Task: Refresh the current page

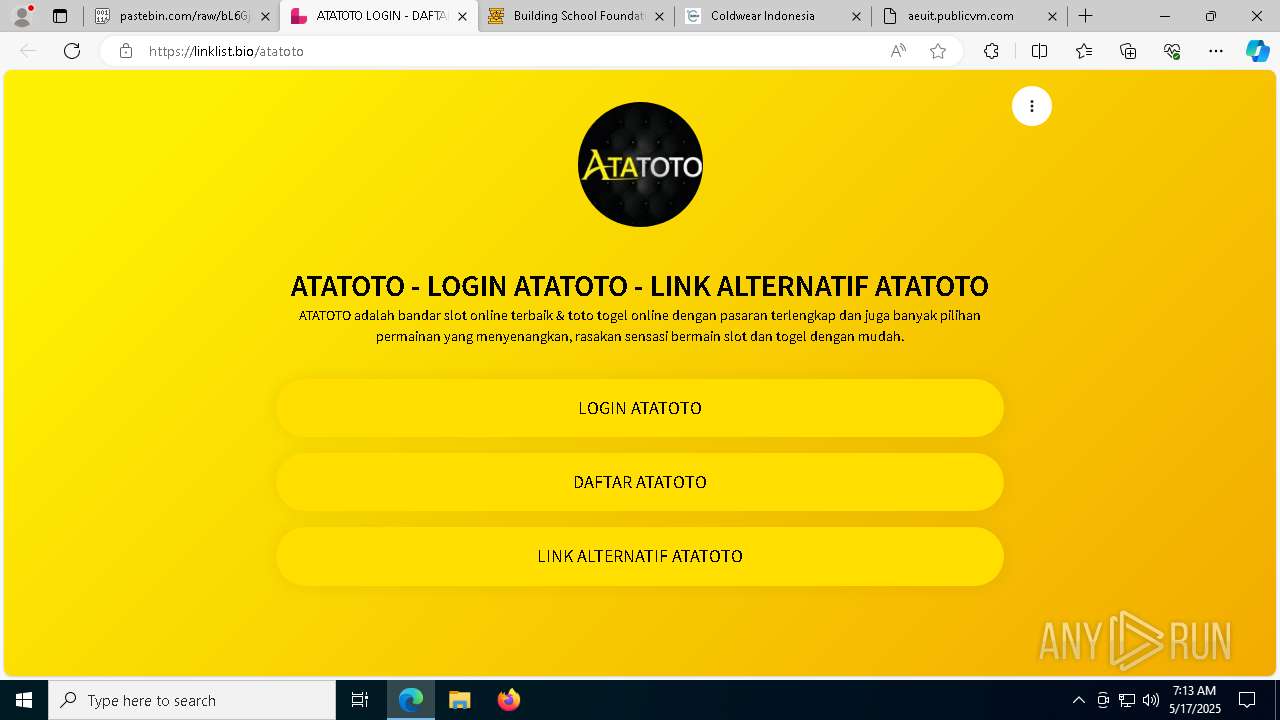Action: pyautogui.click(x=72, y=51)
